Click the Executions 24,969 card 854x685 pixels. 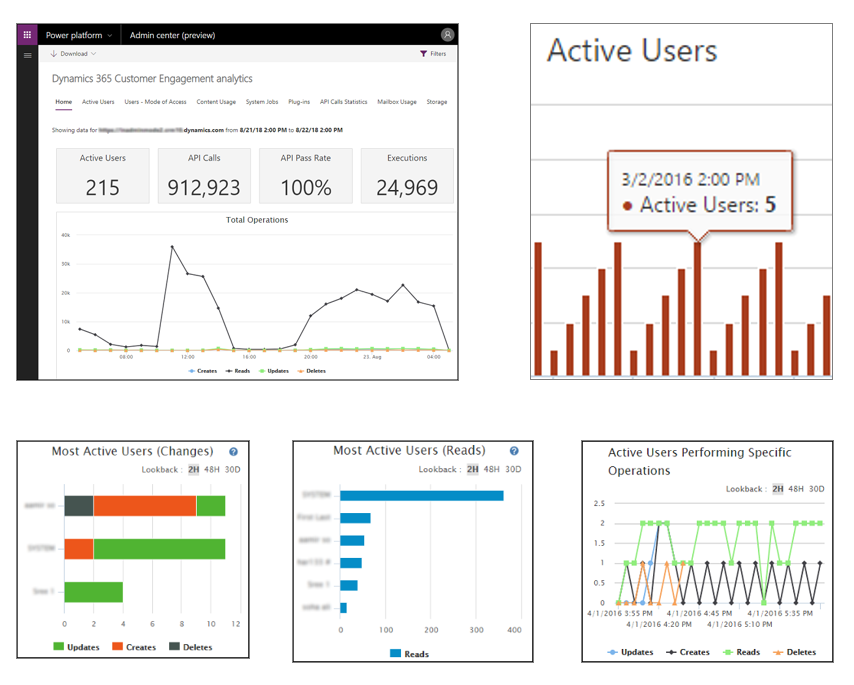point(407,176)
